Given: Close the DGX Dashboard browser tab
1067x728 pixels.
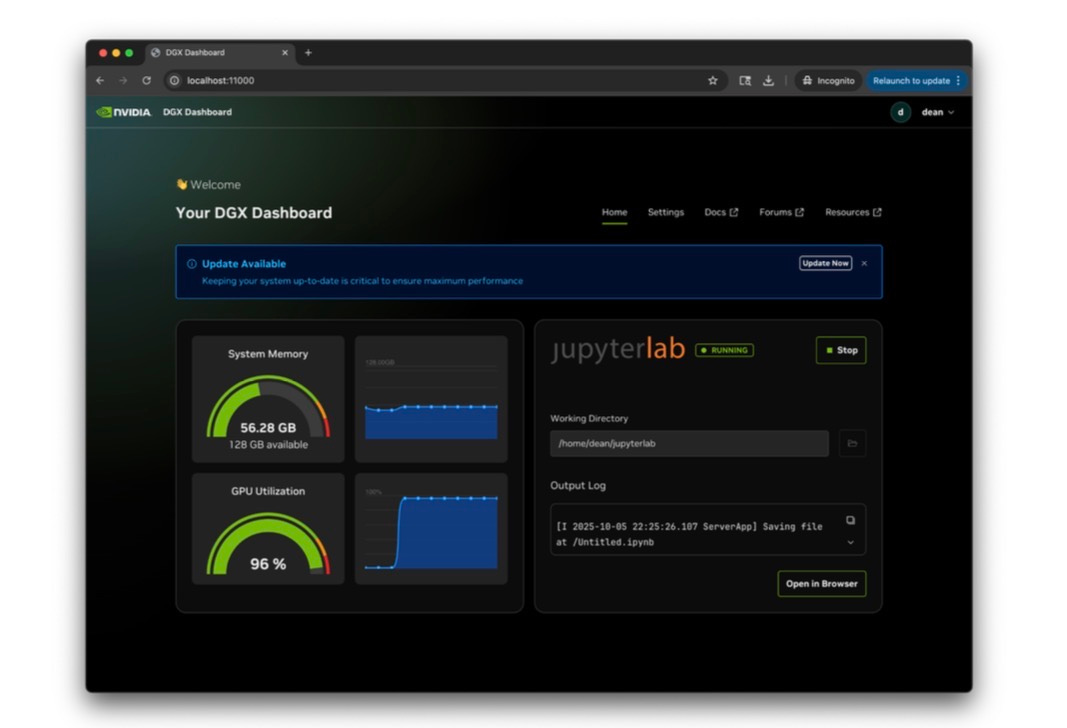Looking at the screenshot, I should tap(285, 52).
